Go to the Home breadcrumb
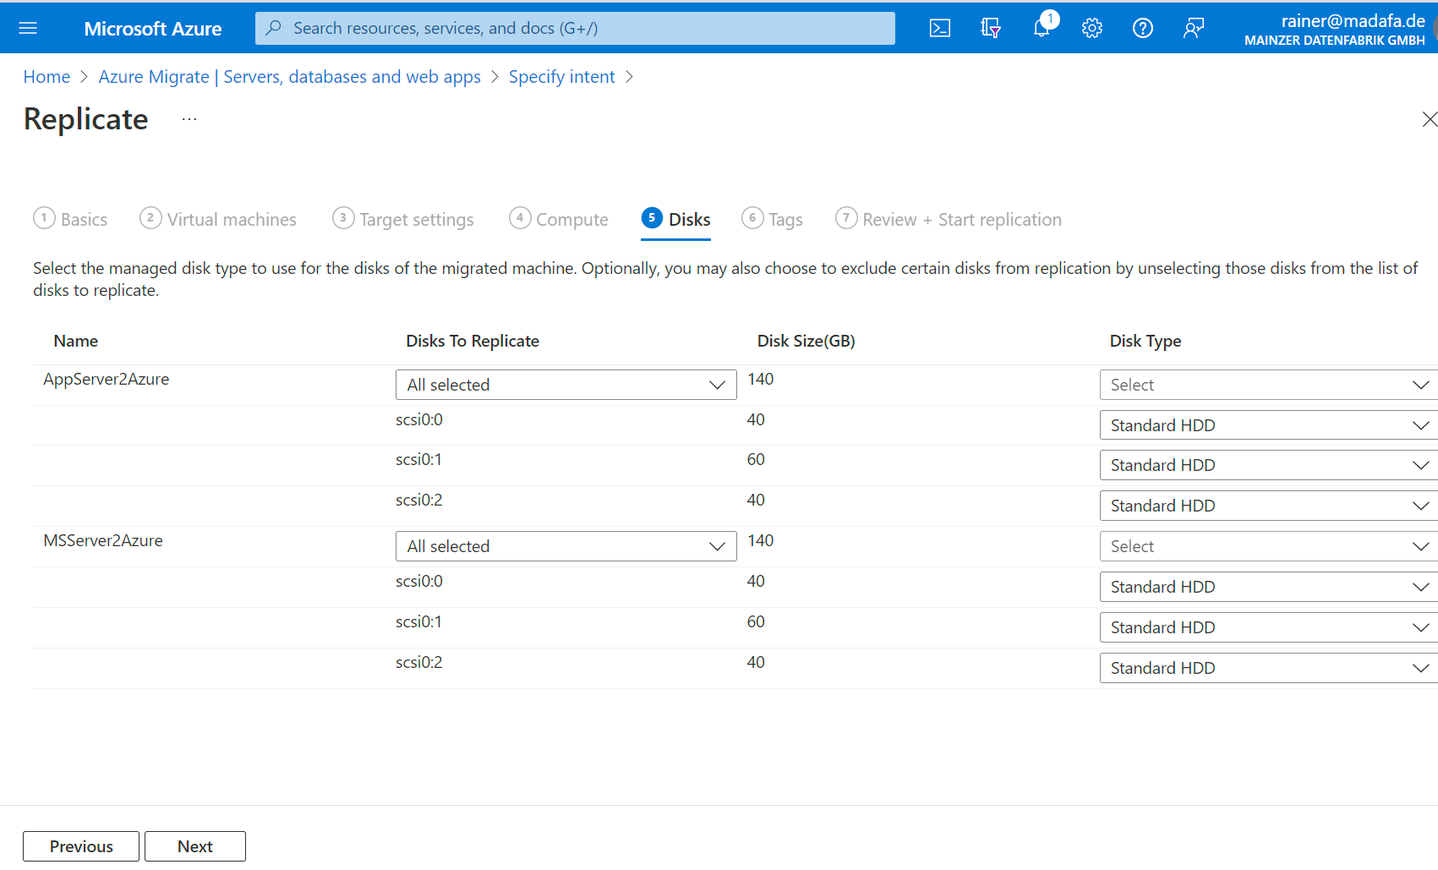This screenshot has width=1438, height=870. [x=47, y=77]
